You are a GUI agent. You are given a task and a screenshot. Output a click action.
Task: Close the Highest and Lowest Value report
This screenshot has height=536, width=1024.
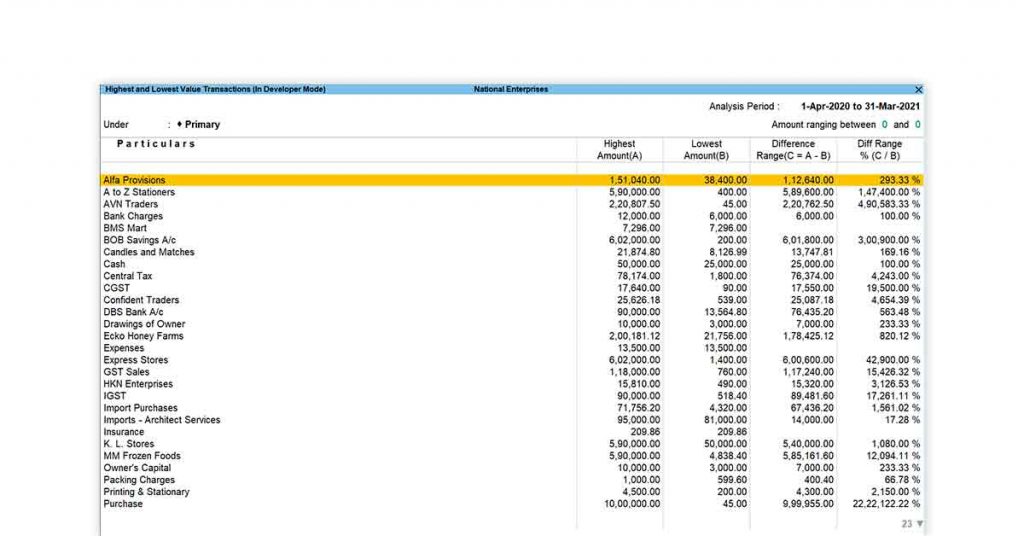click(918, 89)
